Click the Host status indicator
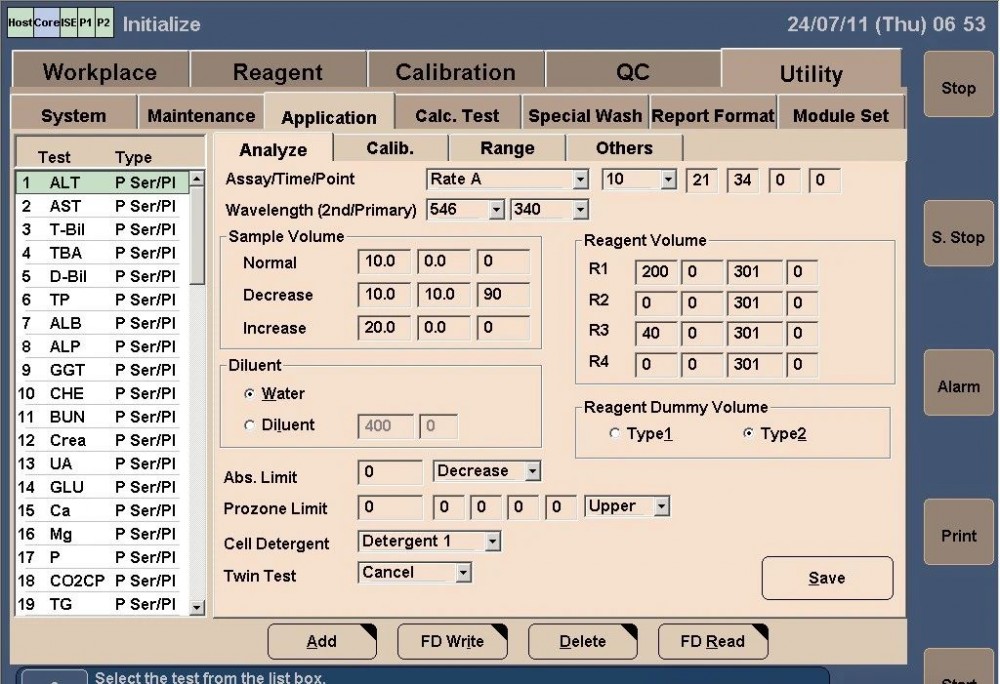Viewport: 1000px width, 684px height. 20,22
